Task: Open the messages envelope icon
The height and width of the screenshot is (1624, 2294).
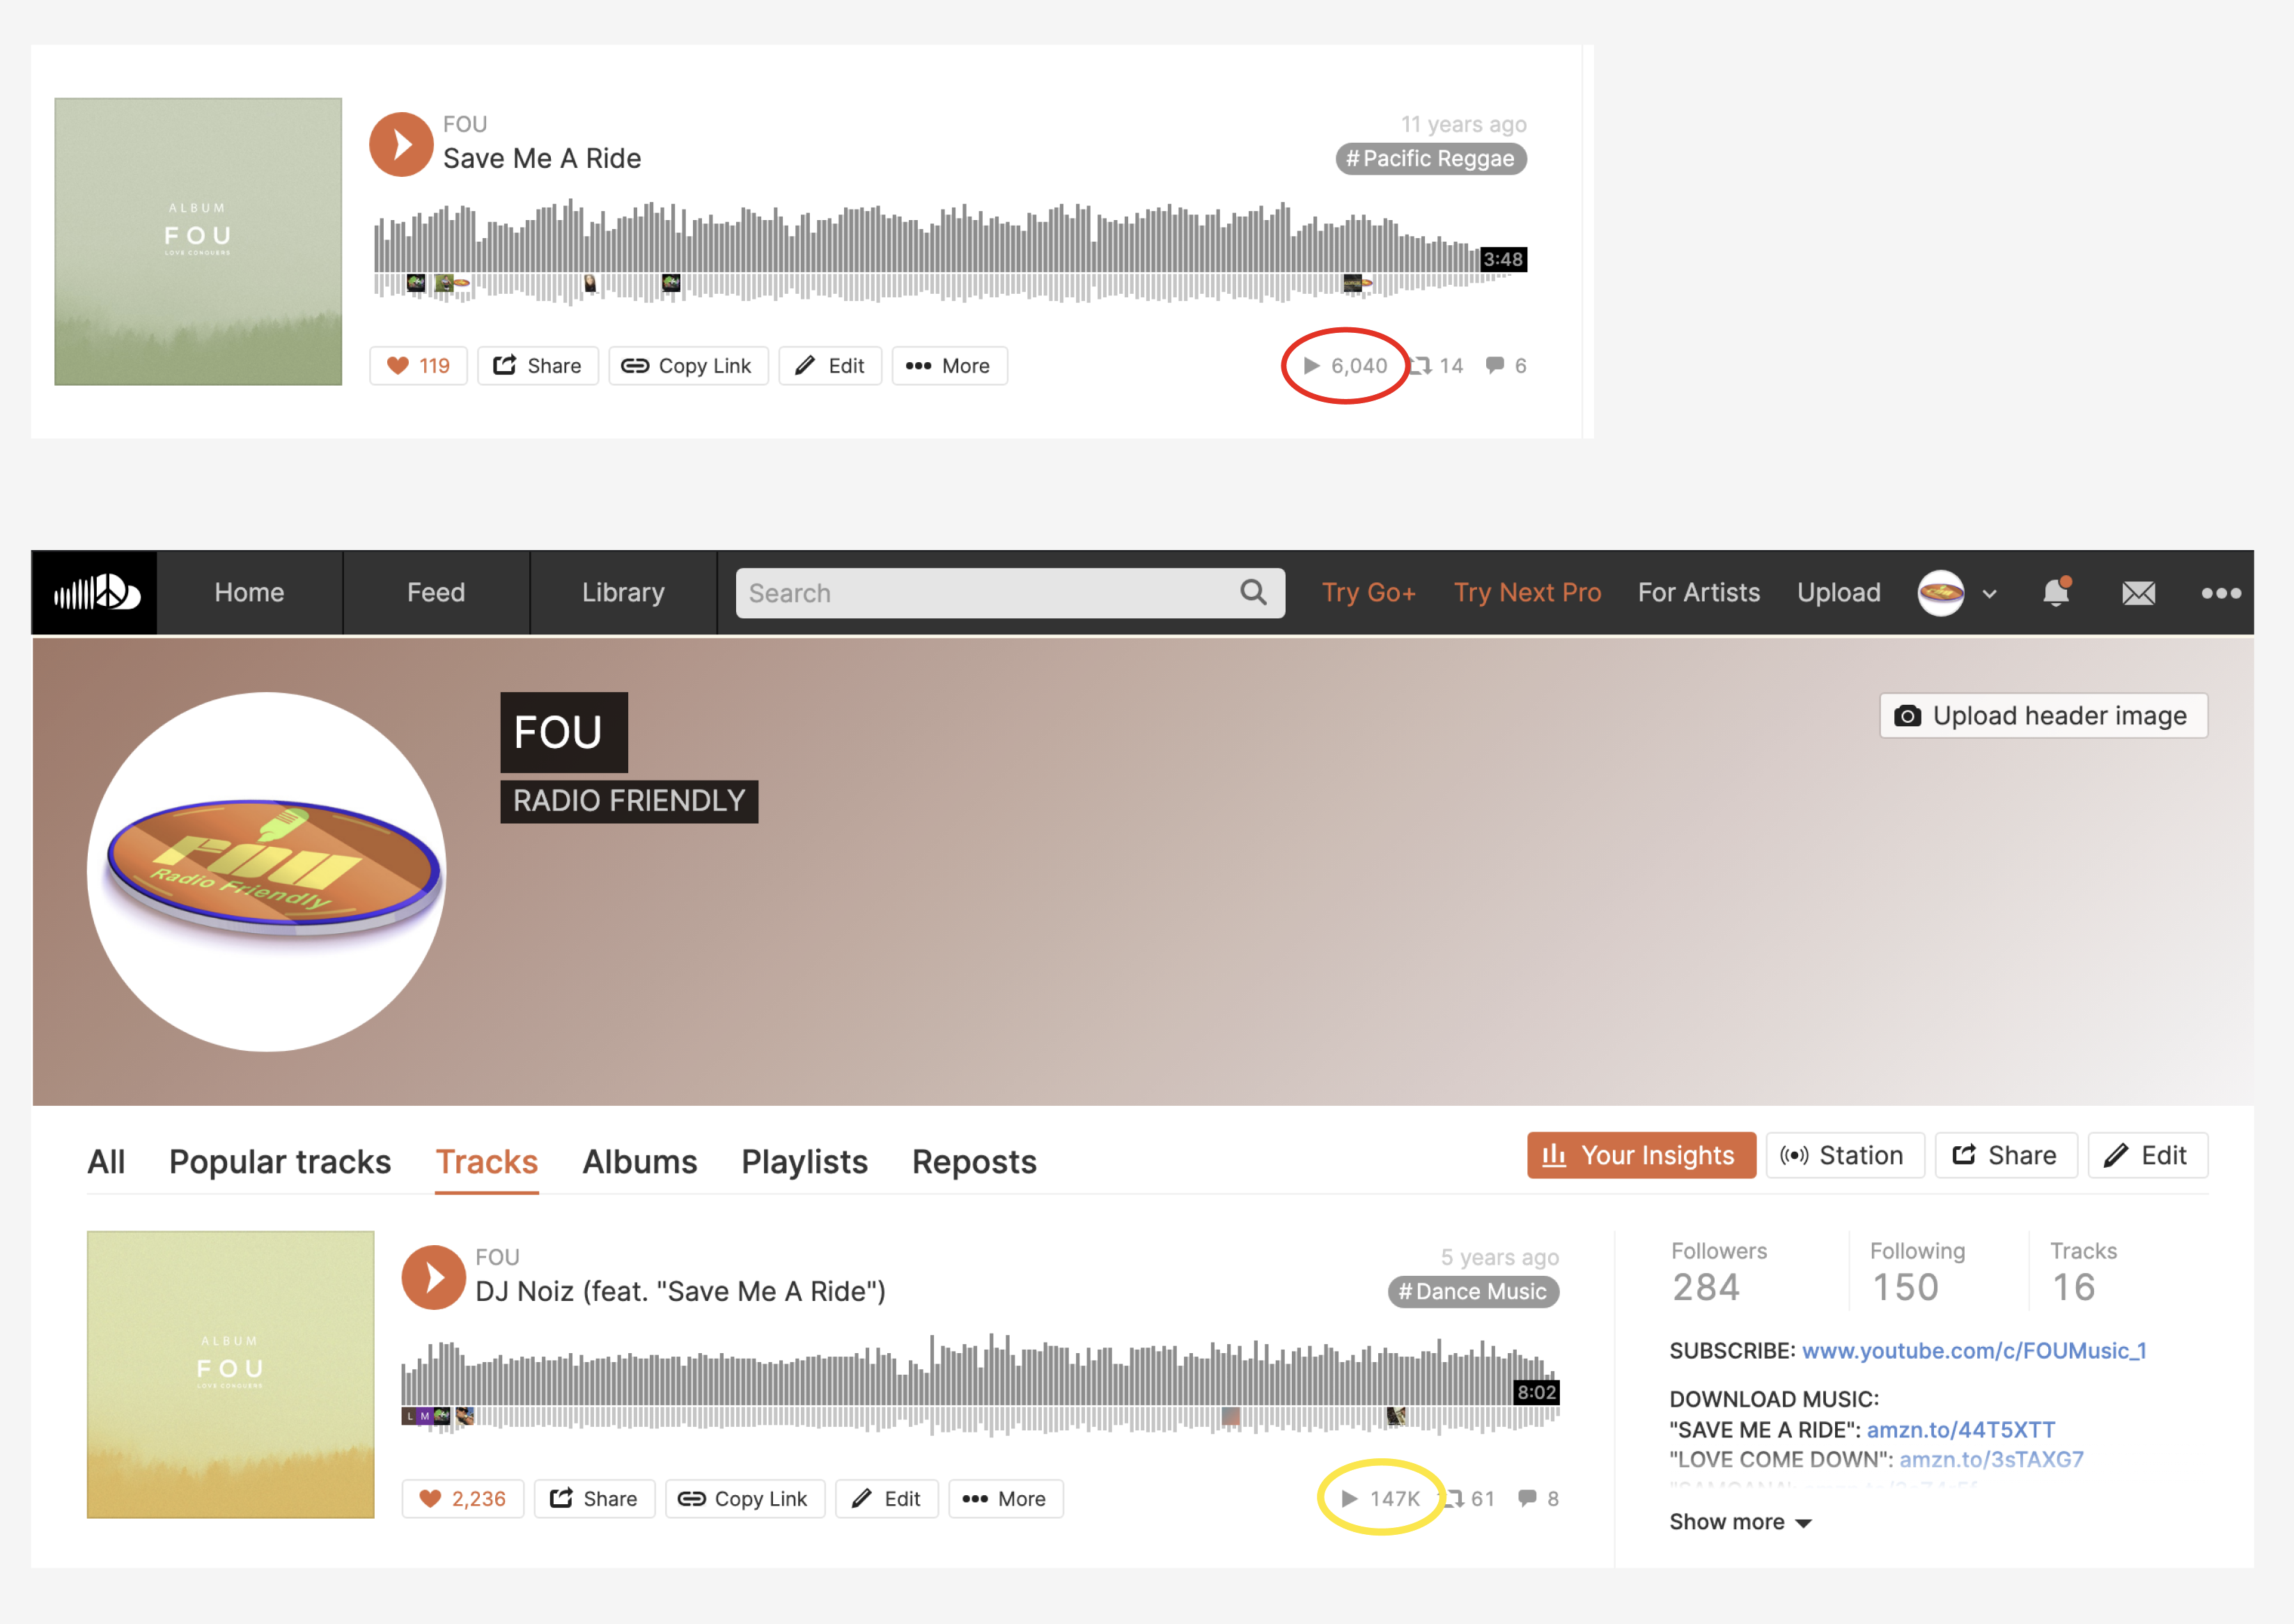Action: coord(2138,593)
